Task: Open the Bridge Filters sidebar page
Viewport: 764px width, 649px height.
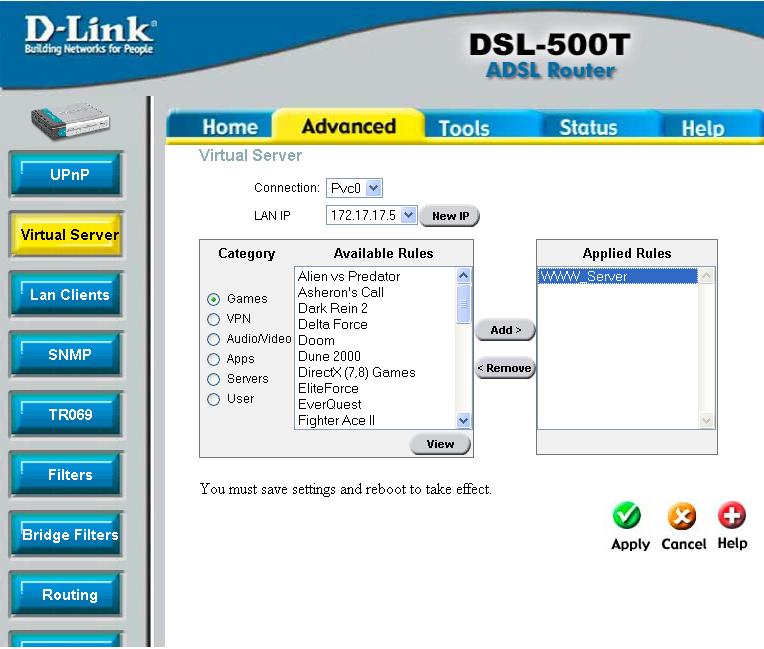Action: [70, 535]
